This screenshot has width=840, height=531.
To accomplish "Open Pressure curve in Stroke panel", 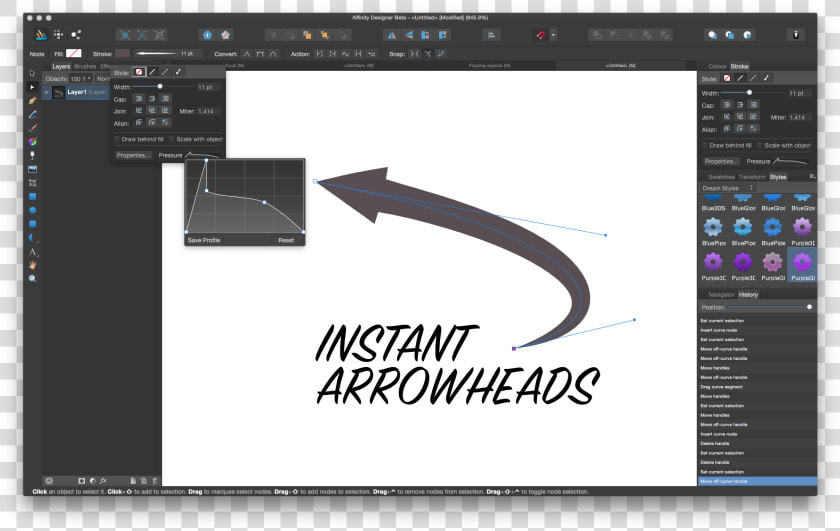I will (790, 161).
